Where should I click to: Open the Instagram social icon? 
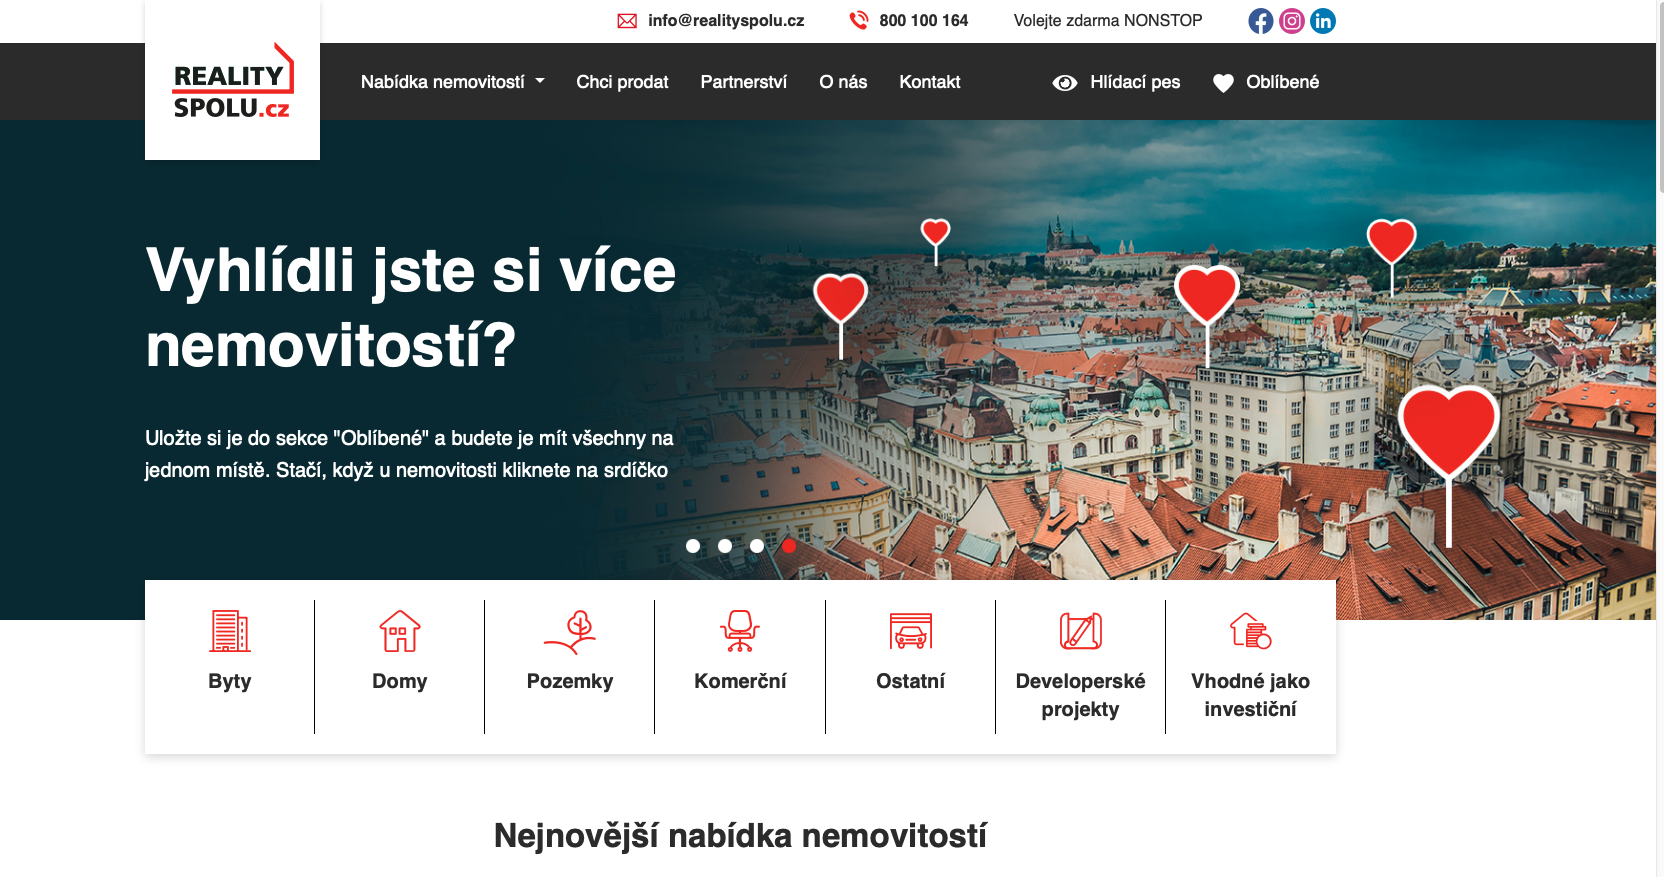point(1292,21)
